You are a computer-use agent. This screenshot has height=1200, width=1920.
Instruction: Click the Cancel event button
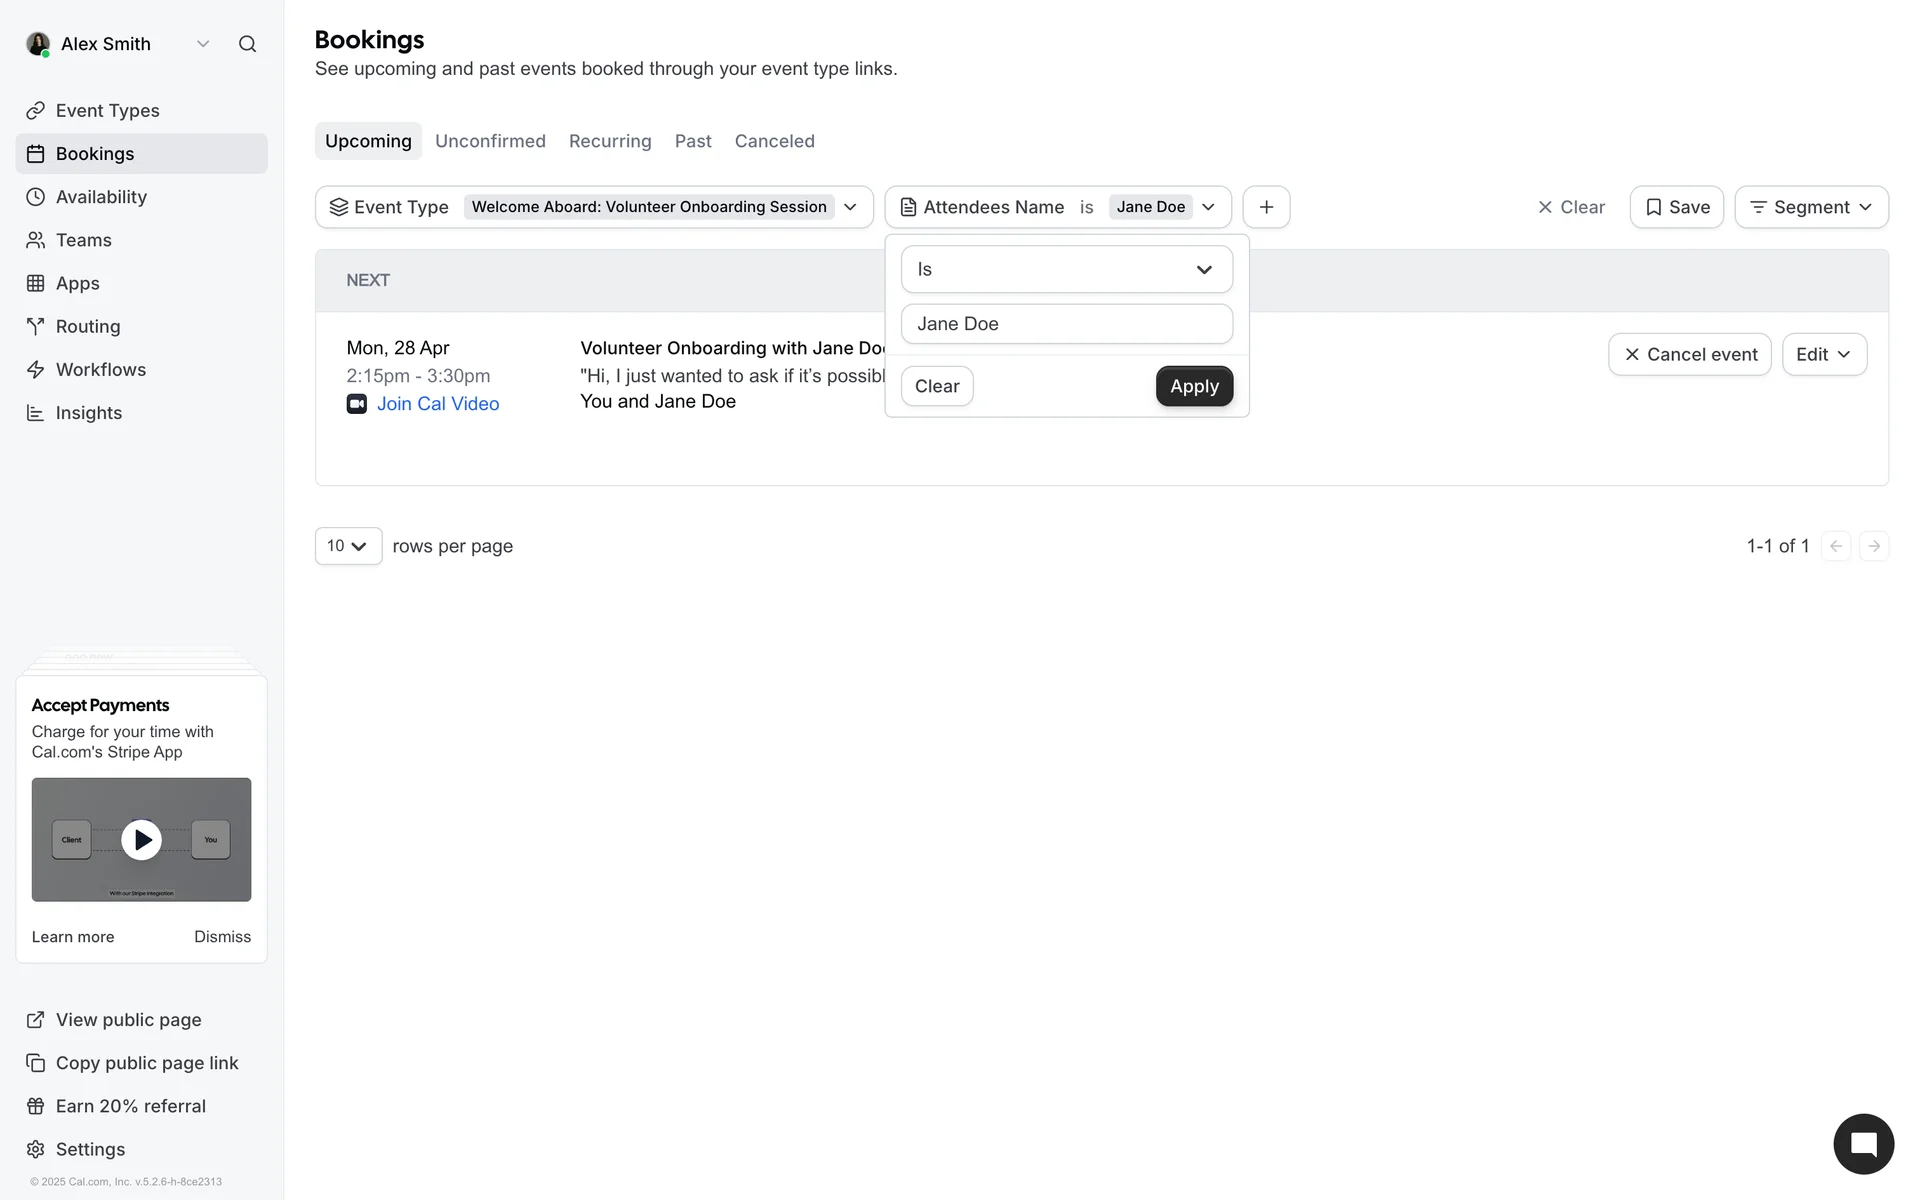(x=1689, y=355)
